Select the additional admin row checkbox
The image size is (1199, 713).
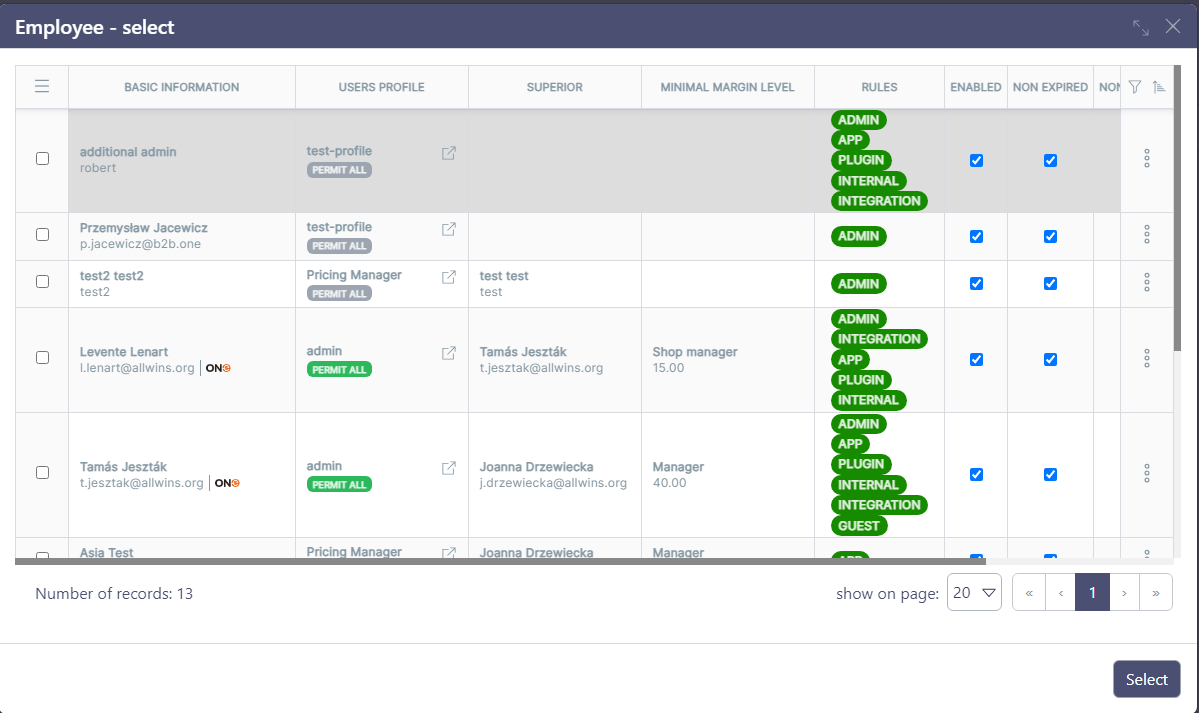(x=42, y=159)
